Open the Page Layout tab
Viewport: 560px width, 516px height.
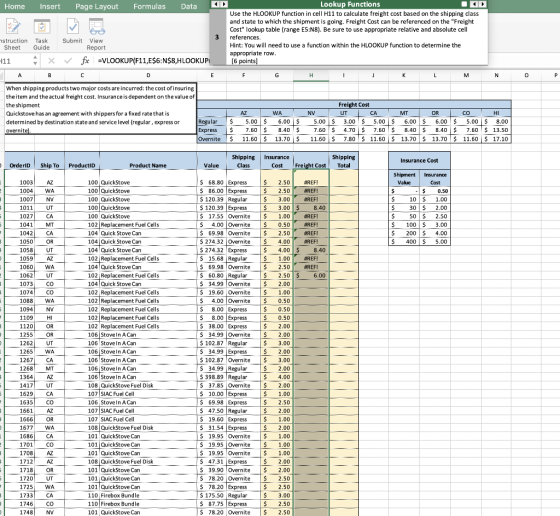pyautogui.click(x=96, y=6)
